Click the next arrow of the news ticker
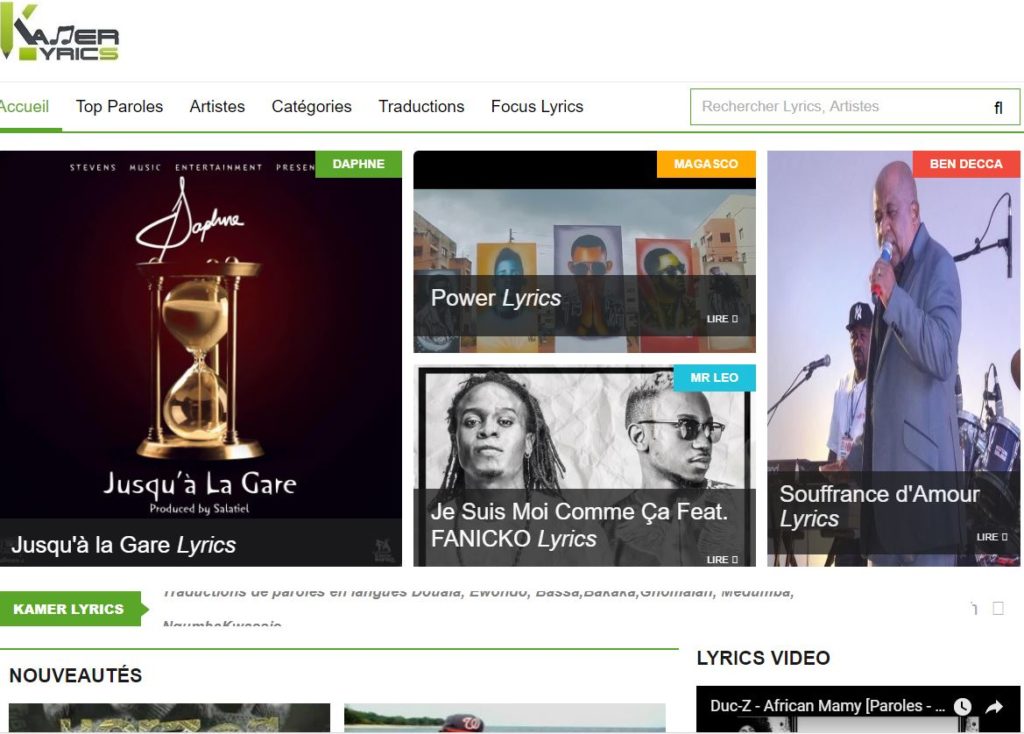 998,609
